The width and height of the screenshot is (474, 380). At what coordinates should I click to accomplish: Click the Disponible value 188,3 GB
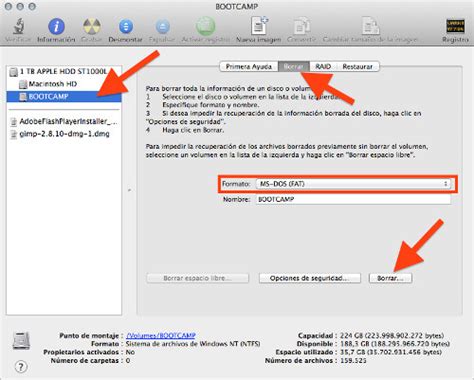[395, 344]
